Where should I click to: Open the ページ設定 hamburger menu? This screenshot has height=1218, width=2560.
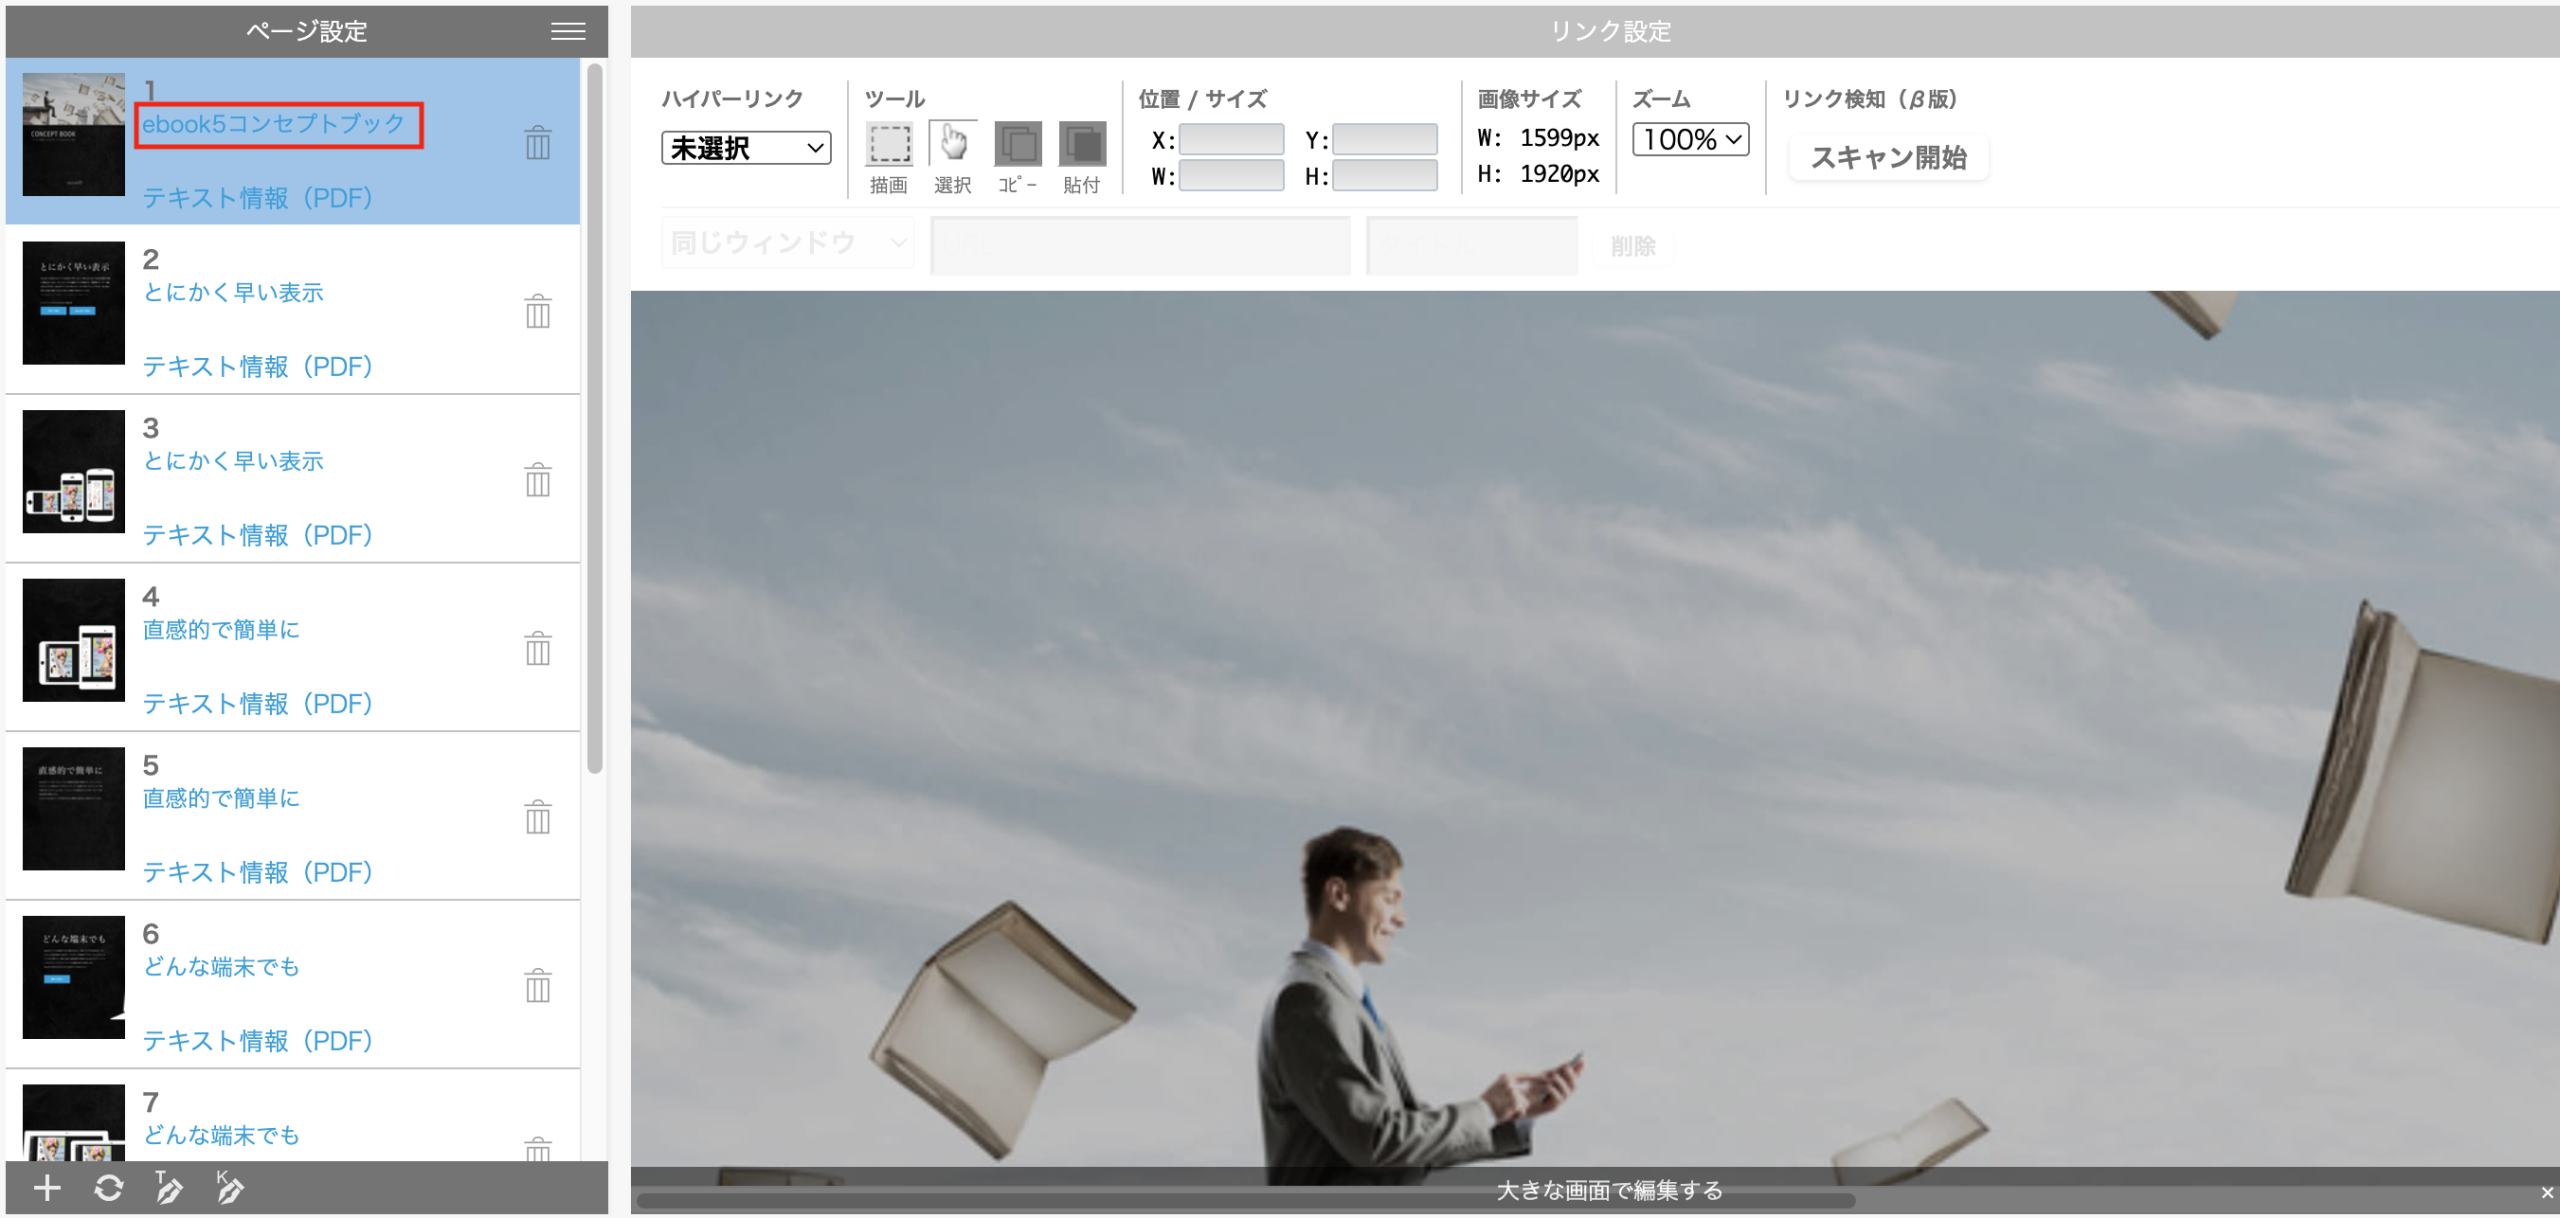[x=568, y=31]
